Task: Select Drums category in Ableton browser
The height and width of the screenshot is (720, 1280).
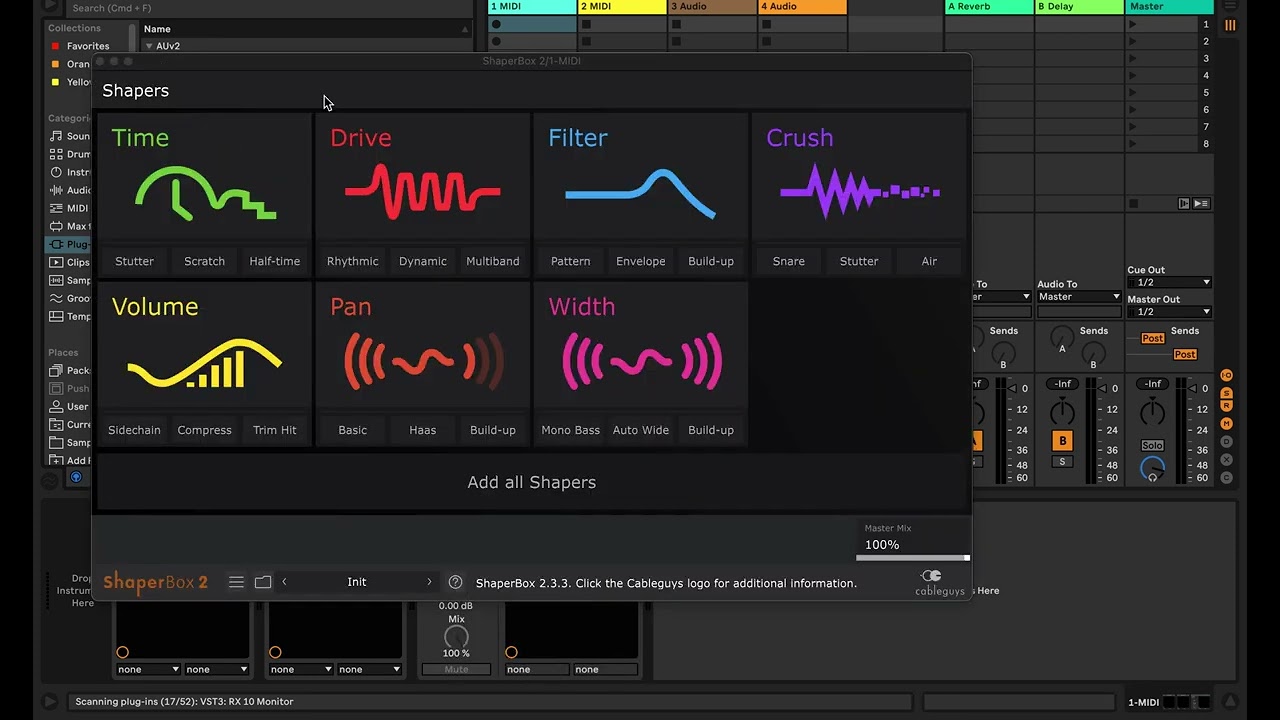Action: click(70, 154)
